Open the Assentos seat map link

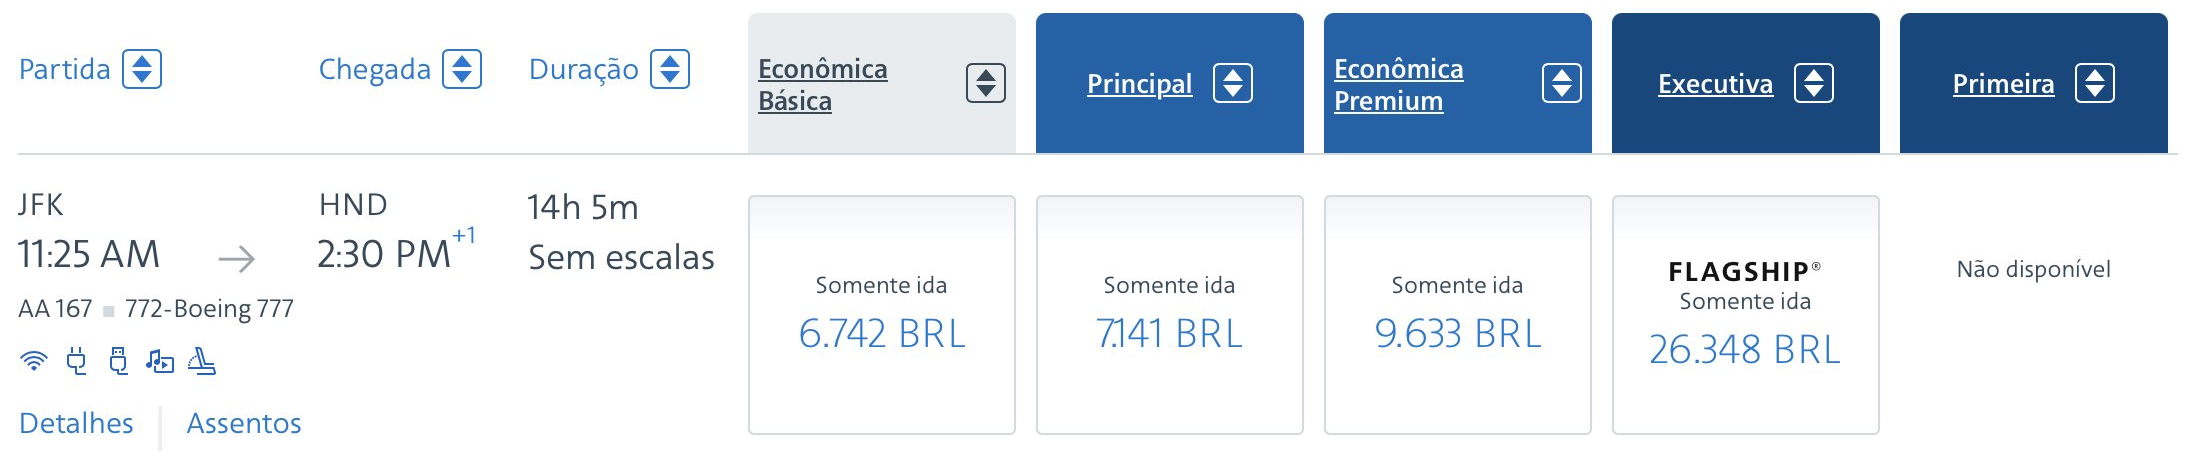click(244, 423)
